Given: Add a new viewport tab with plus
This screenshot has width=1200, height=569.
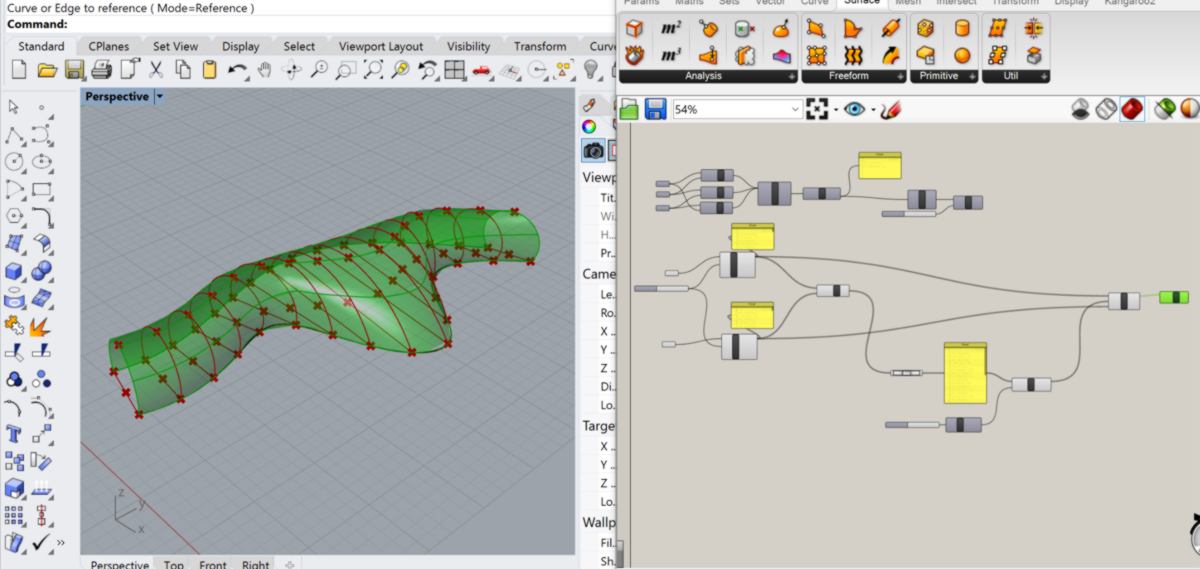Looking at the screenshot, I should click(x=289, y=564).
